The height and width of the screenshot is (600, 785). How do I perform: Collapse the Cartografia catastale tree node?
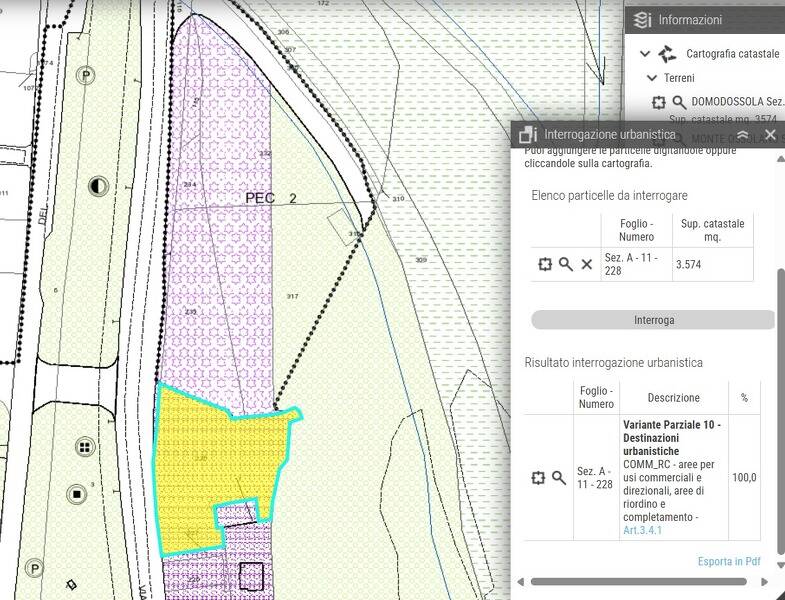click(x=645, y=54)
